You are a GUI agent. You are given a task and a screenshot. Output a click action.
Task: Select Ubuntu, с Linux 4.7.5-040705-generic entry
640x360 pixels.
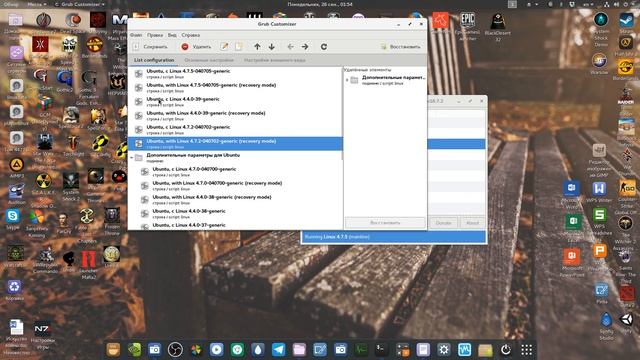pyautogui.click(x=235, y=73)
